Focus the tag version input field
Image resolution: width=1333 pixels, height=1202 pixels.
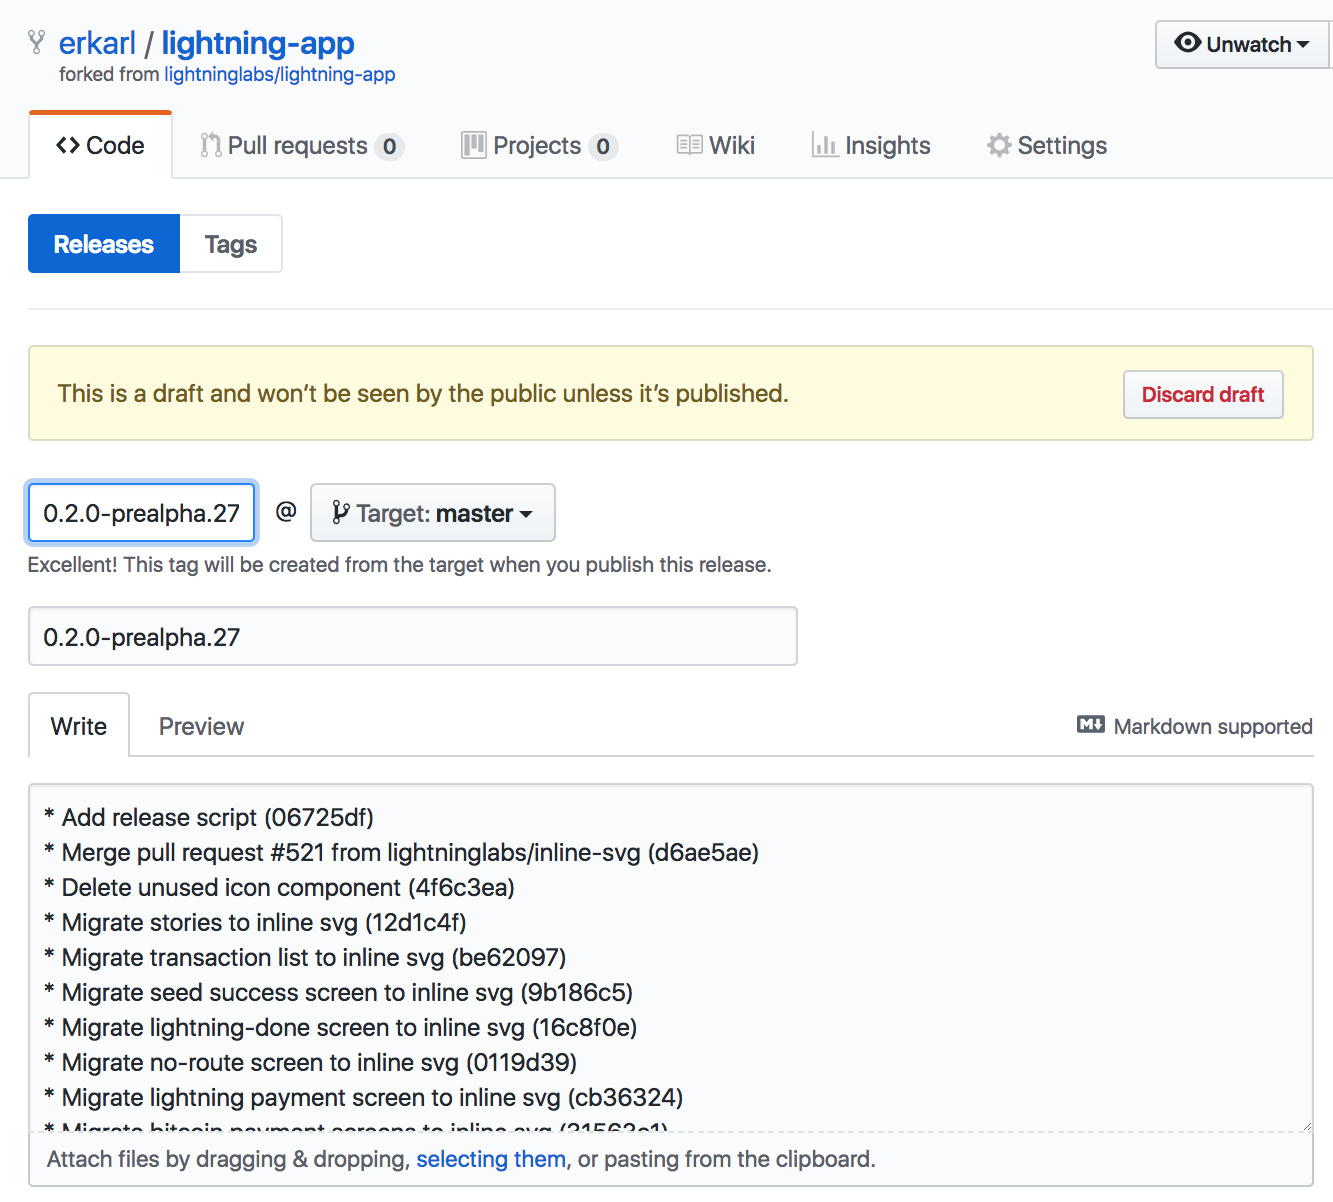pos(141,513)
